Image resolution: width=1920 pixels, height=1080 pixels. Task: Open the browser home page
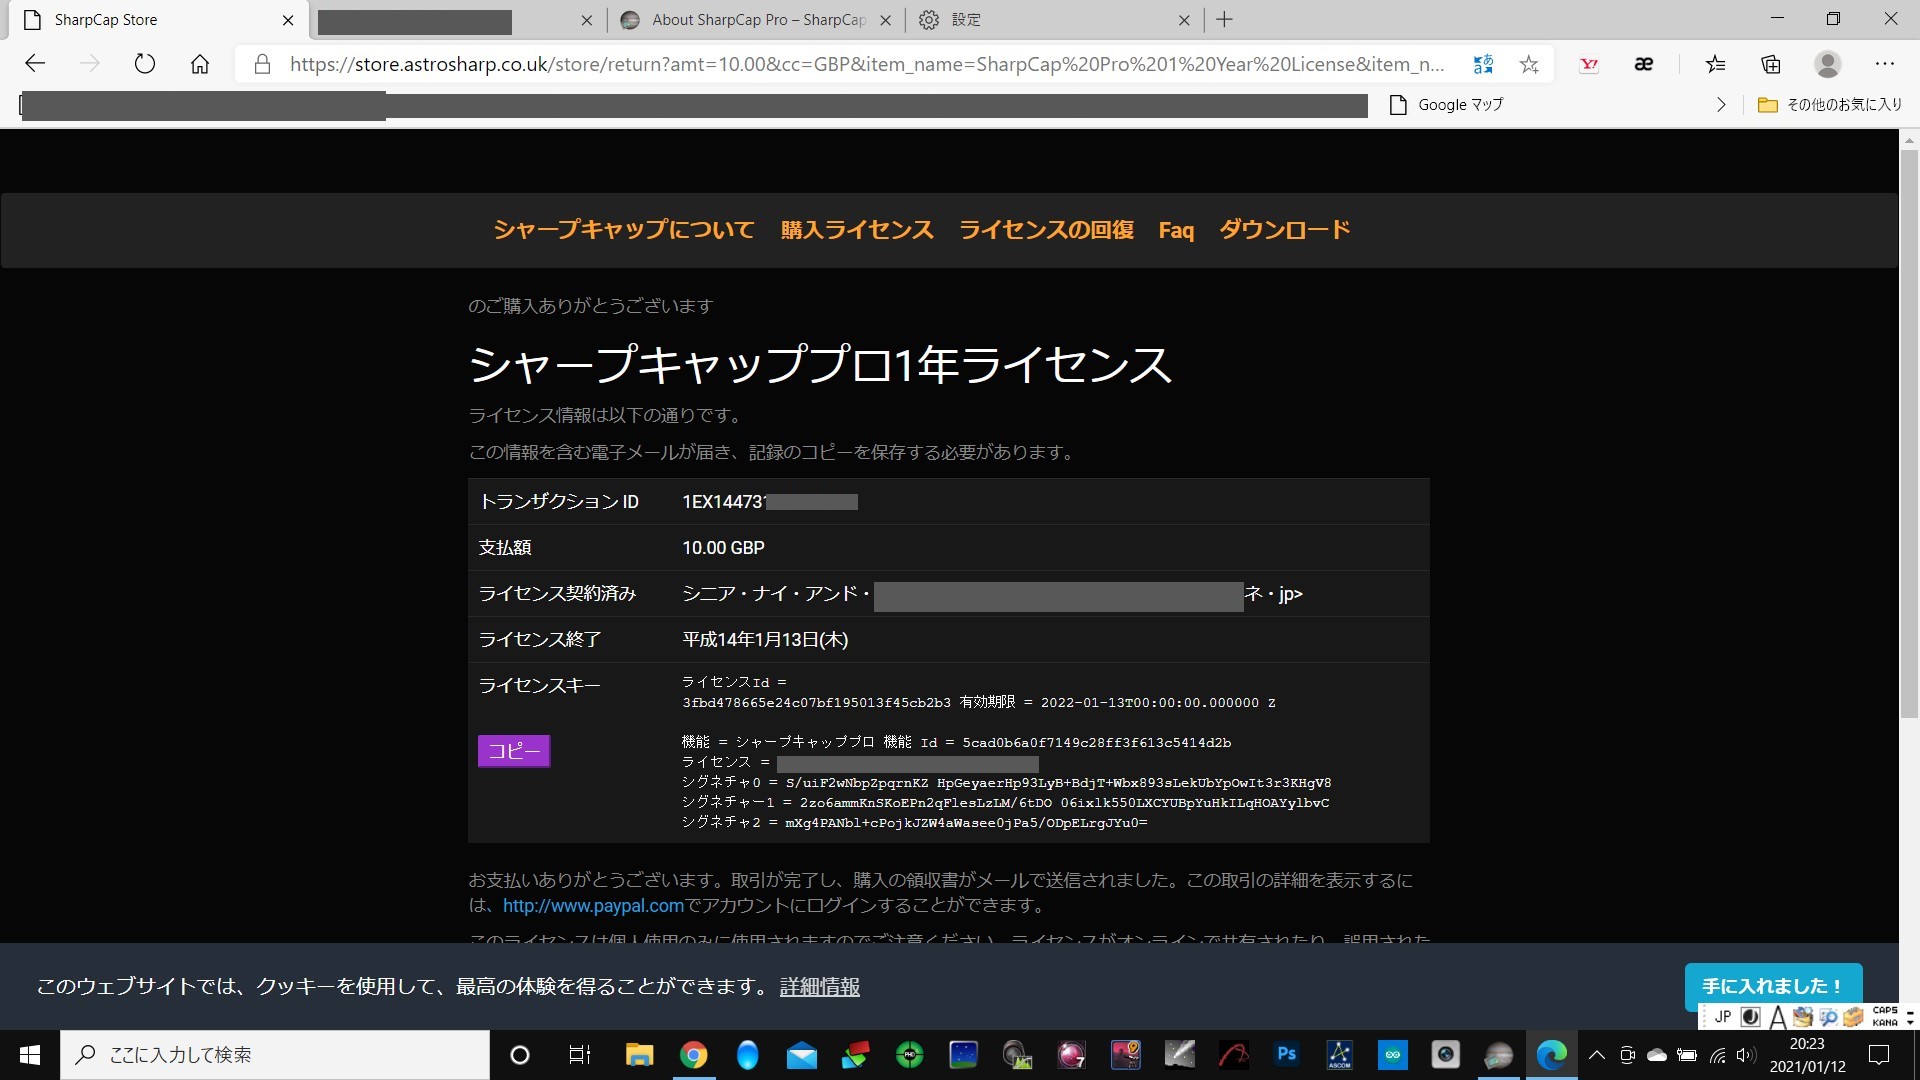click(x=200, y=64)
